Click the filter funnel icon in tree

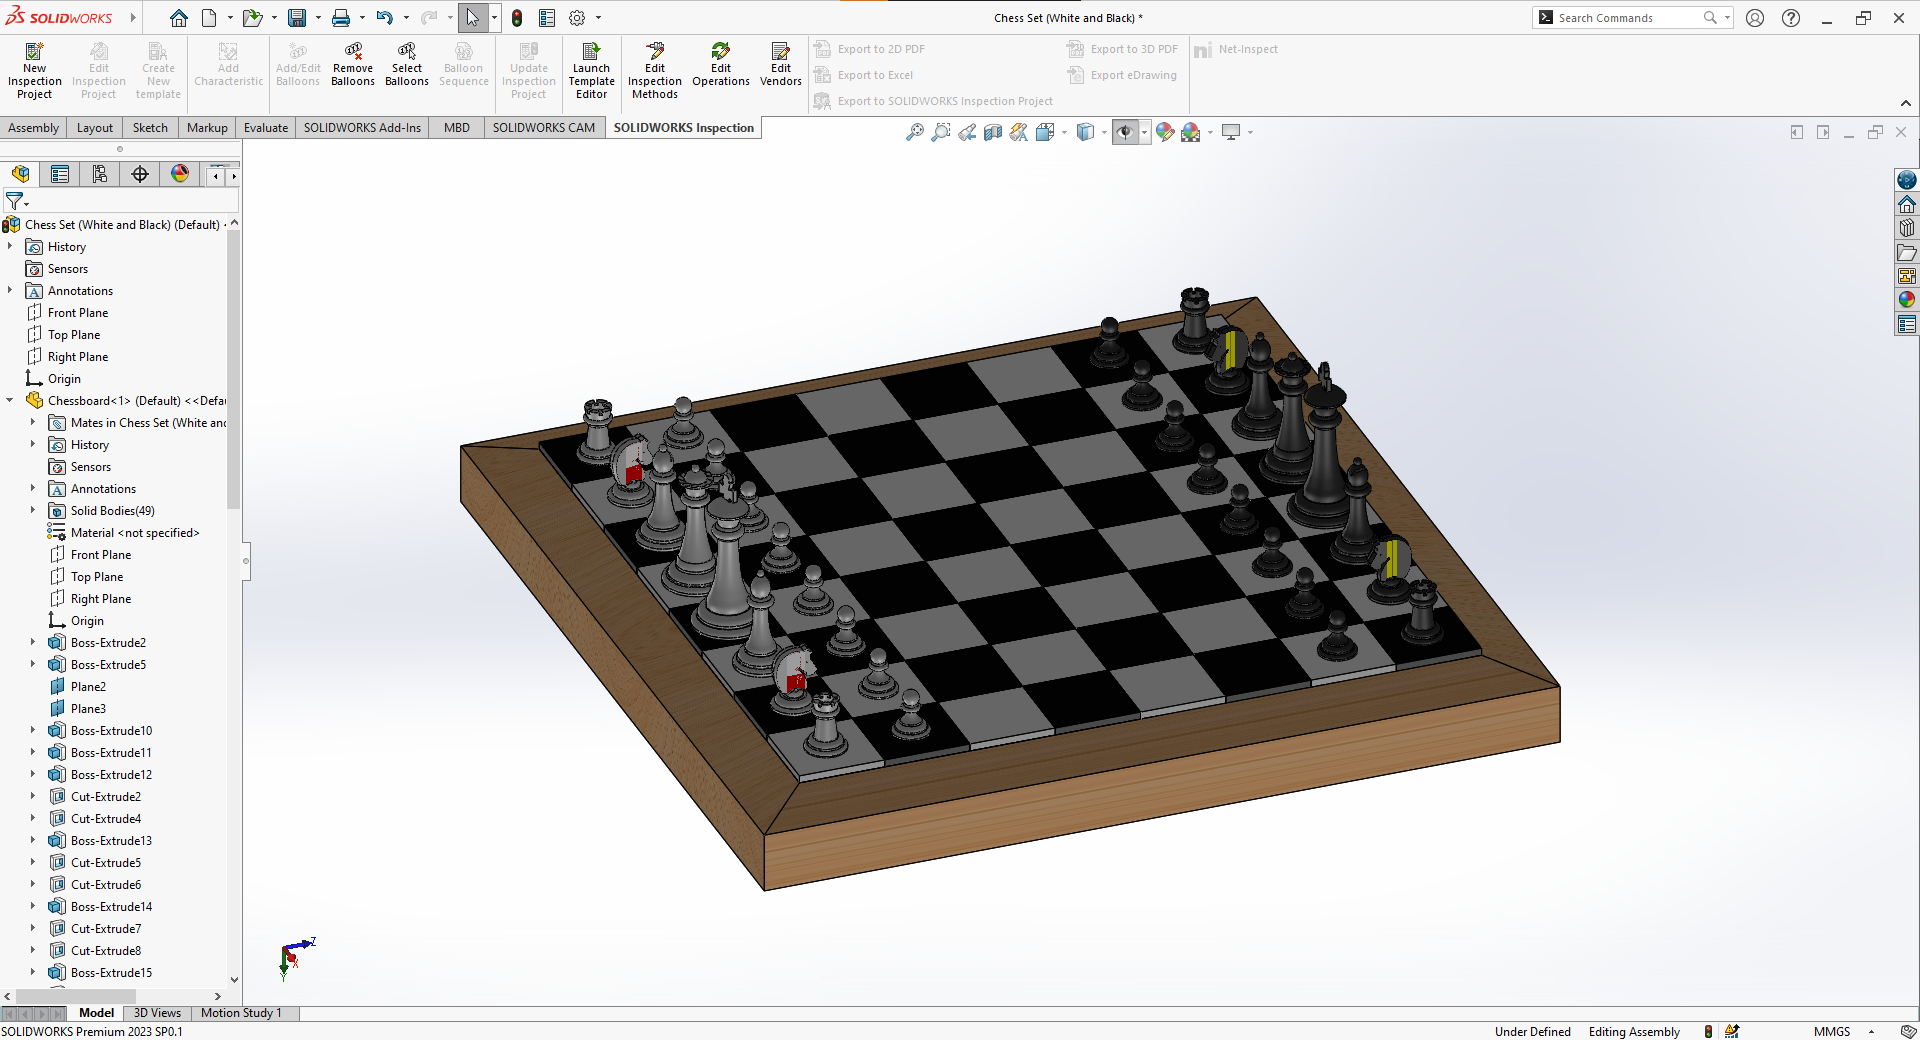tap(14, 201)
